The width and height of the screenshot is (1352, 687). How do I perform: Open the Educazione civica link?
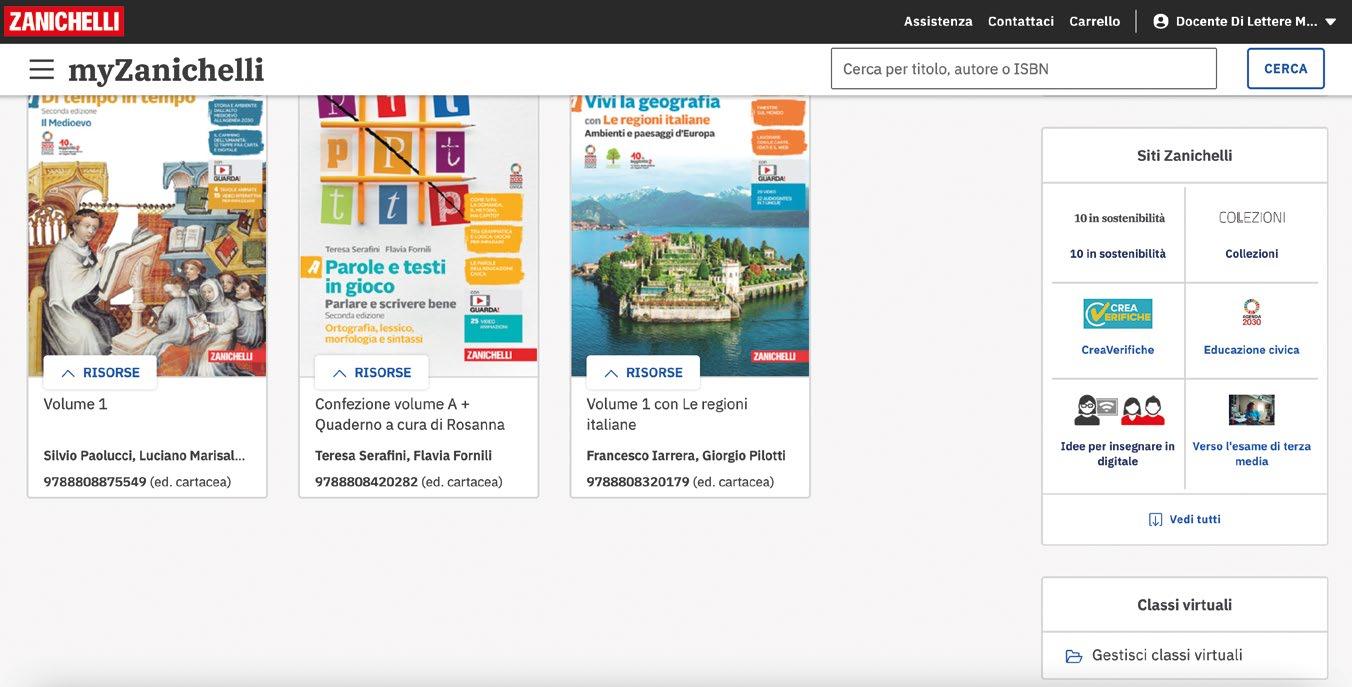[x=1252, y=350]
